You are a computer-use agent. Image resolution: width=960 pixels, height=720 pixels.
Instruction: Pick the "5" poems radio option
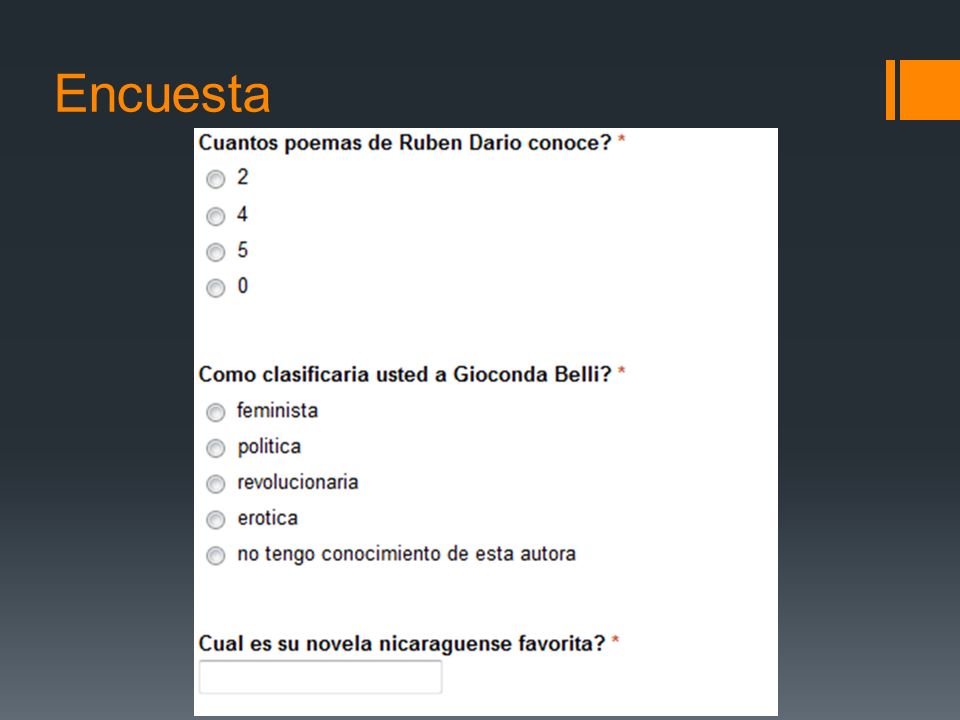[216, 252]
